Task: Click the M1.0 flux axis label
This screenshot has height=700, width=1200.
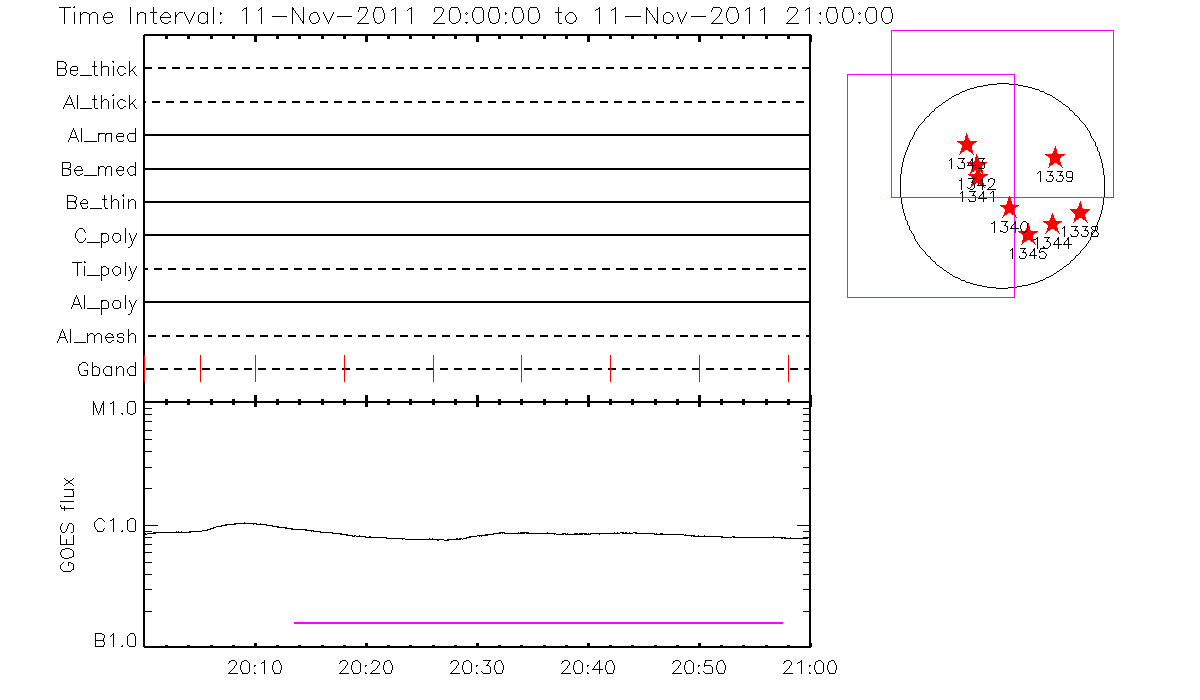Action: tap(116, 409)
